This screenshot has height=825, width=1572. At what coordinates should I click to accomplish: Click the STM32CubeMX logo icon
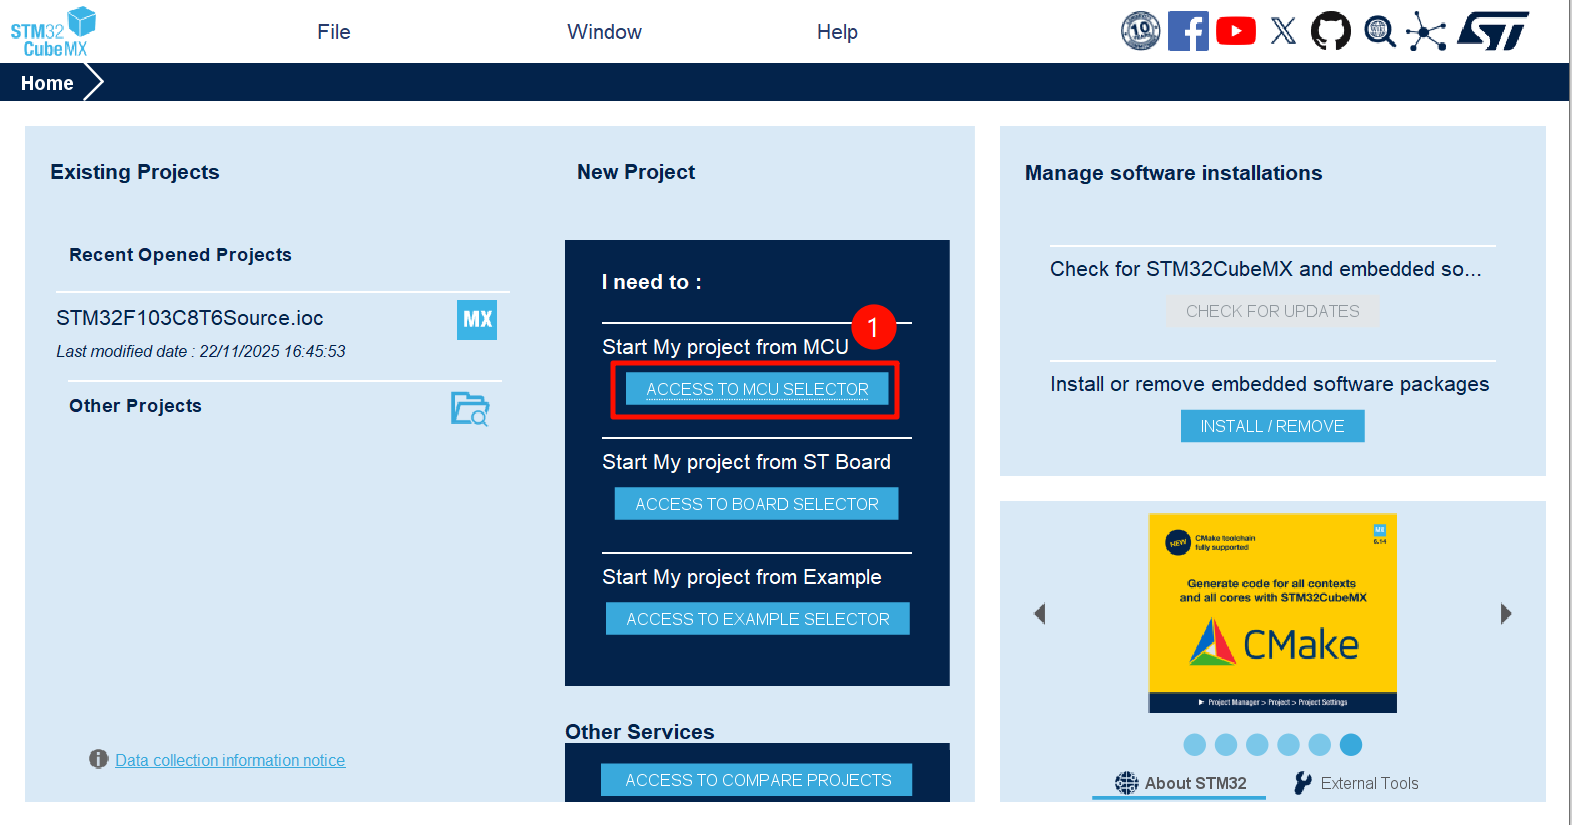click(53, 32)
